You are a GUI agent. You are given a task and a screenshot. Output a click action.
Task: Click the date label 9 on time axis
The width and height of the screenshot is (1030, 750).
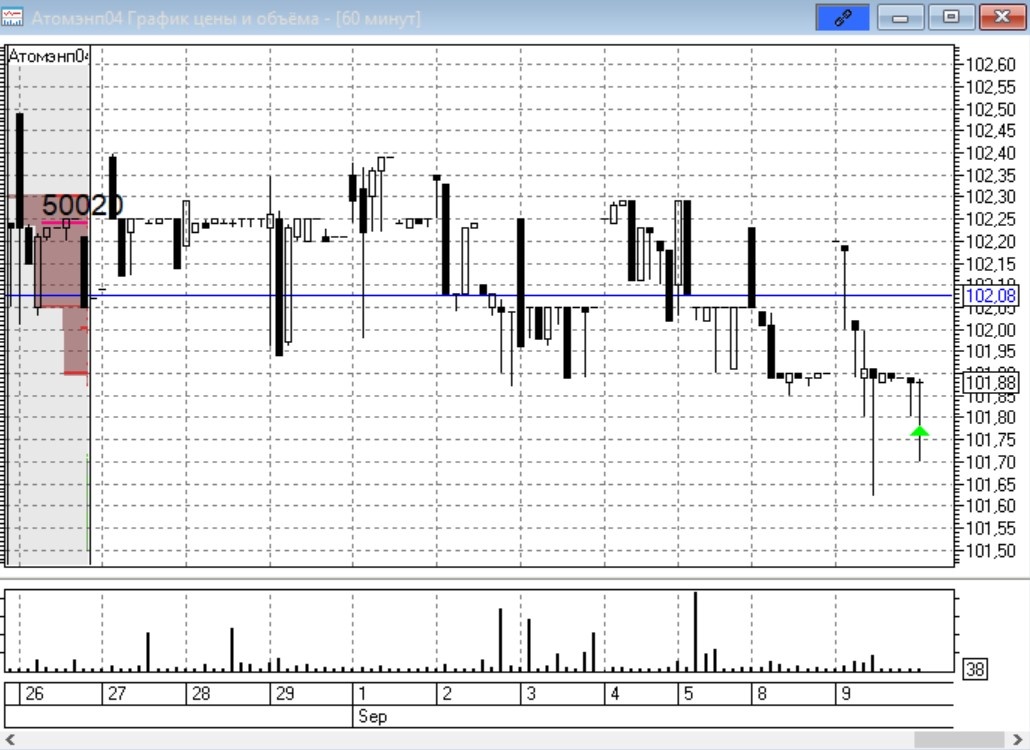[x=846, y=694]
